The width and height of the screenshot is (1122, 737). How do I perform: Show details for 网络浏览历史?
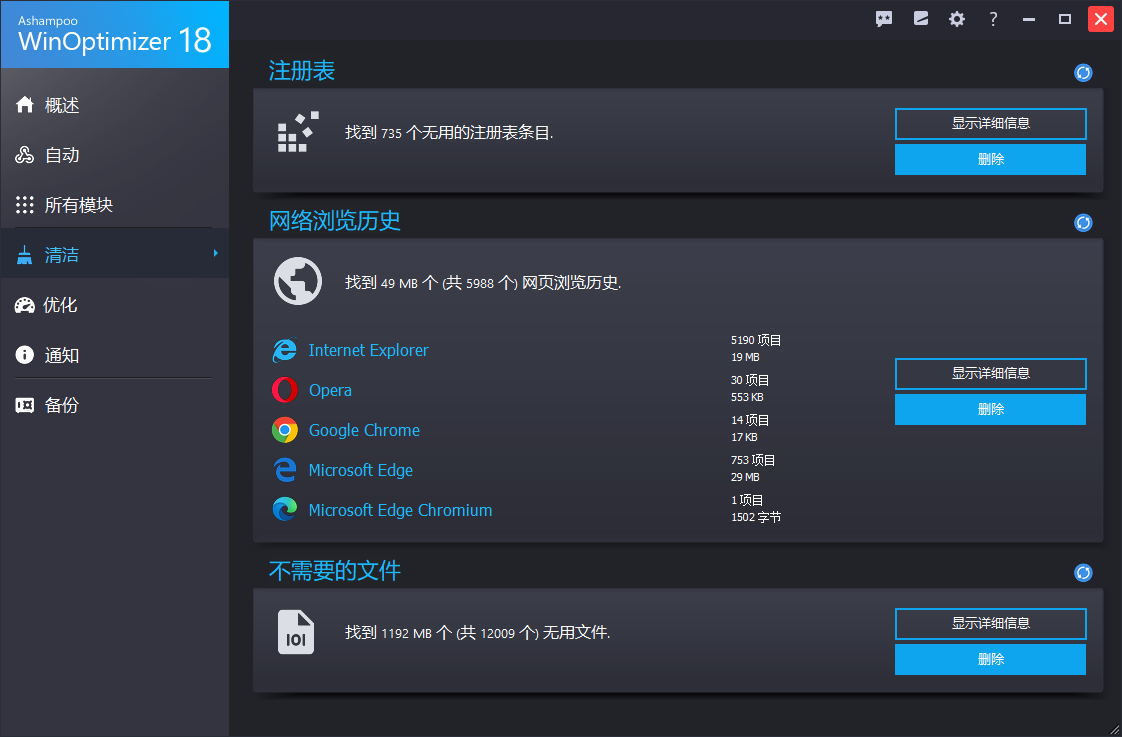pyautogui.click(x=990, y=374)
